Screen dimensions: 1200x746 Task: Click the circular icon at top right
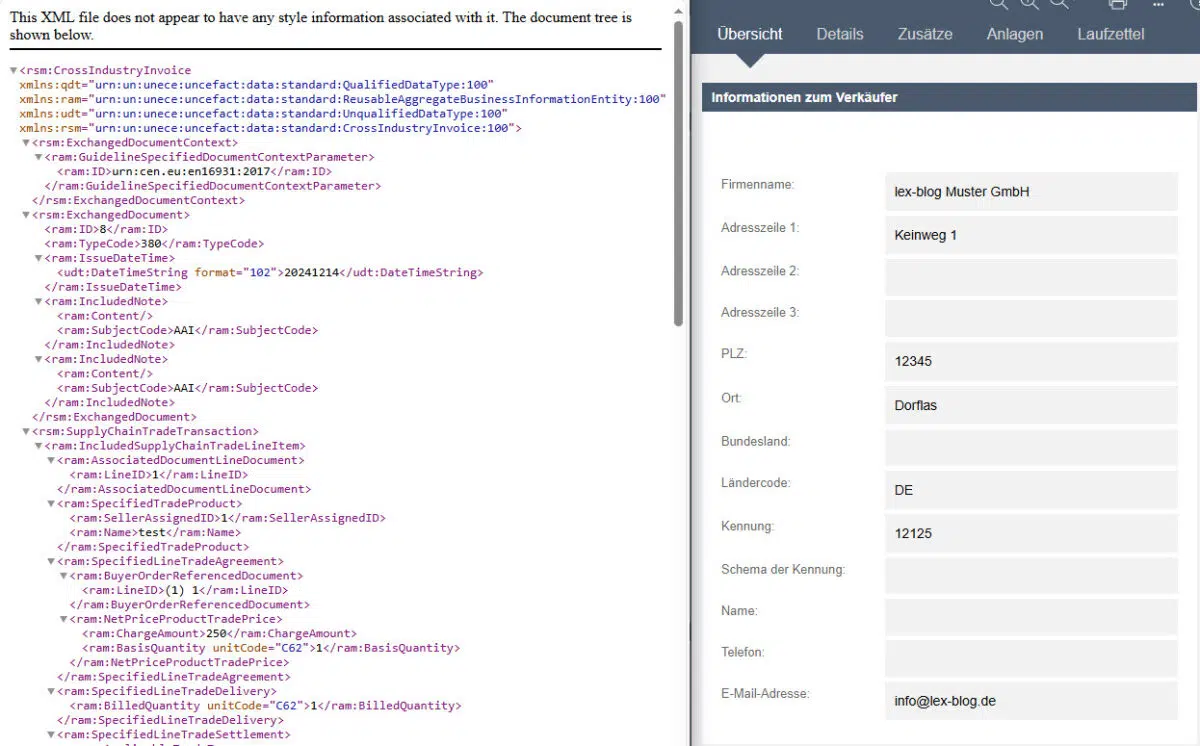(x=1194, y=6)
